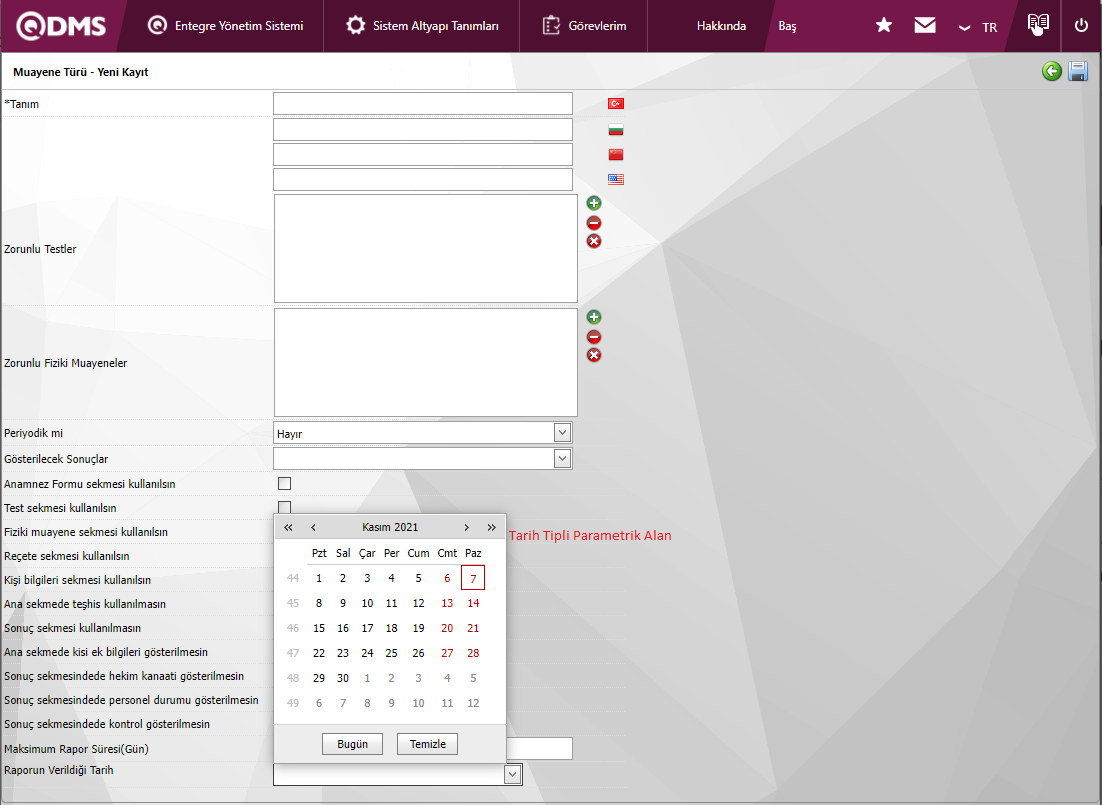The image size is (1102, 805).
Task: Click Cum weekday header in calendar
Action: [418, 553]
